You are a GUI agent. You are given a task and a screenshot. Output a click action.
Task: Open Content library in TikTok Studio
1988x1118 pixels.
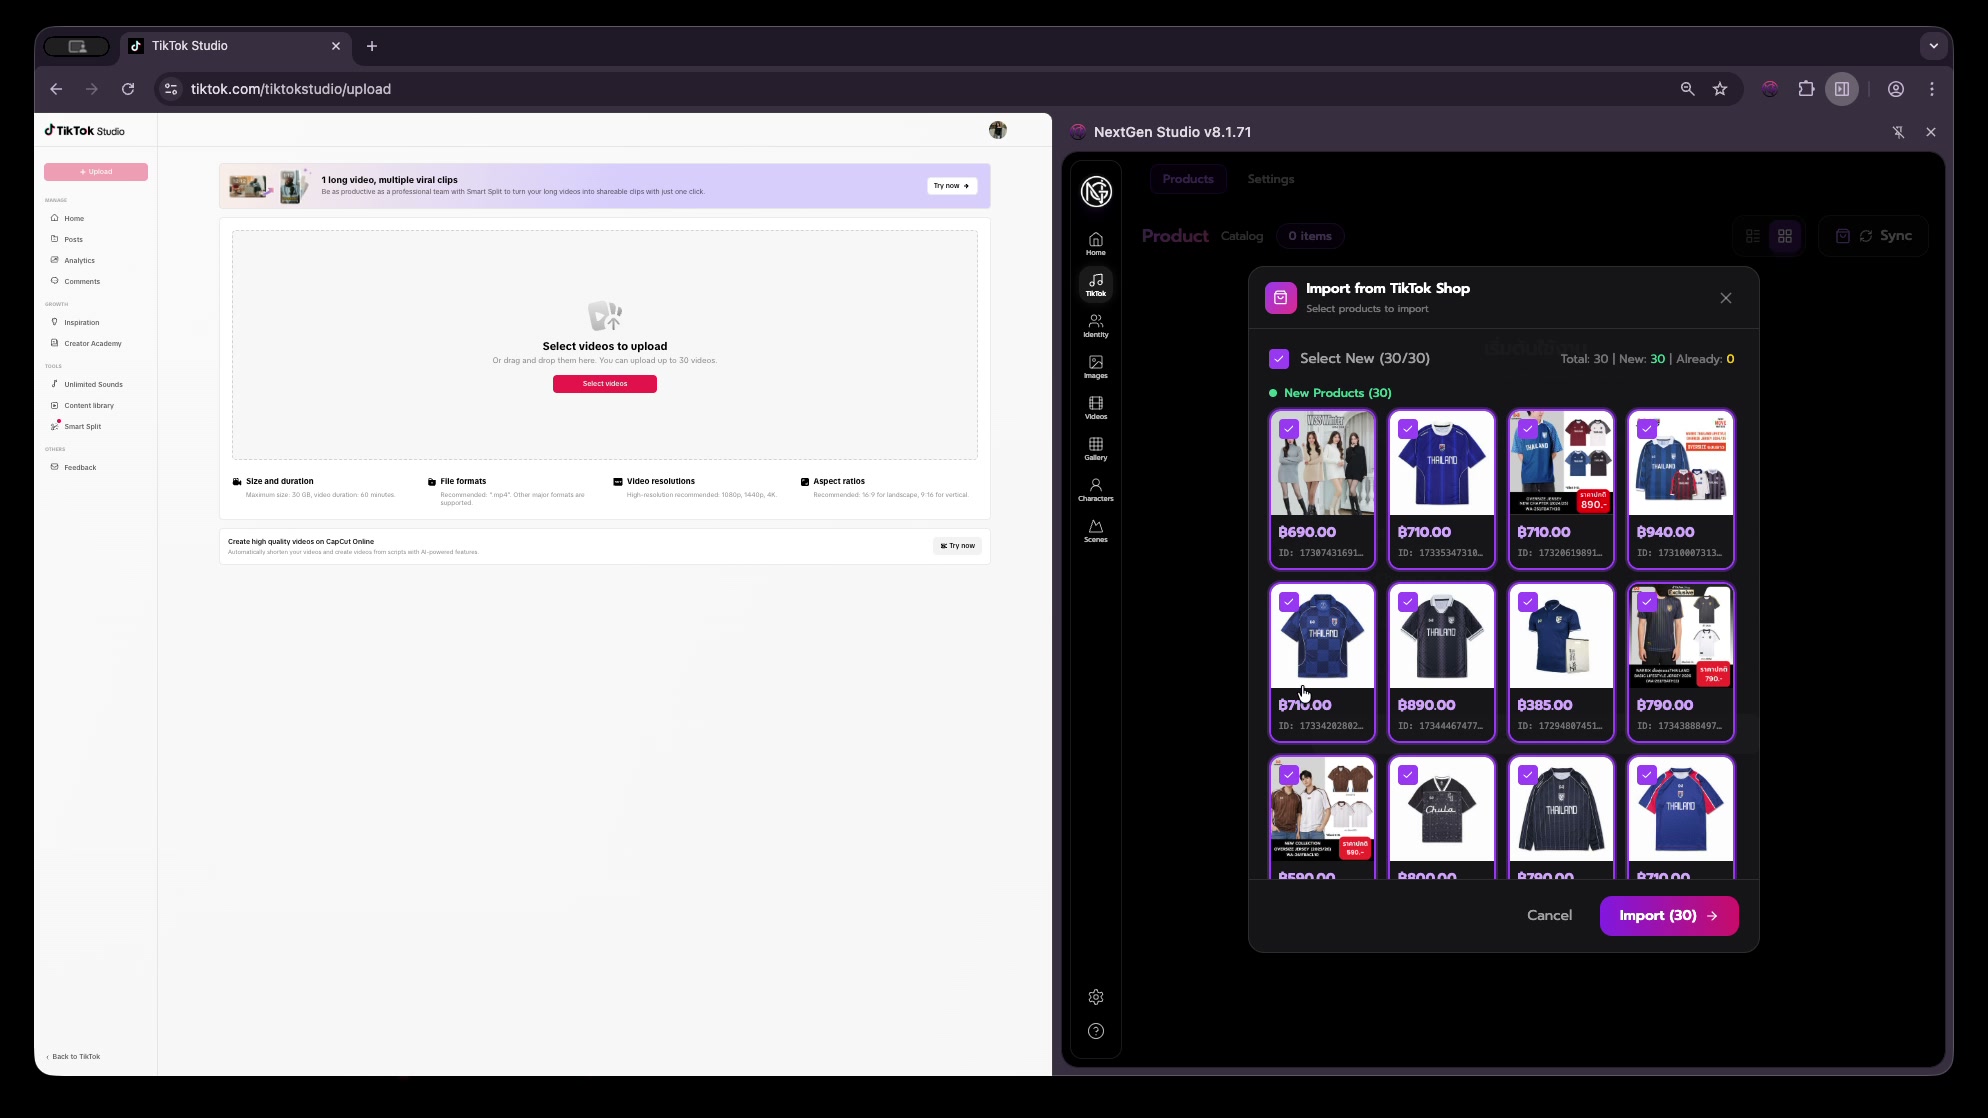(x=89, y=405)
